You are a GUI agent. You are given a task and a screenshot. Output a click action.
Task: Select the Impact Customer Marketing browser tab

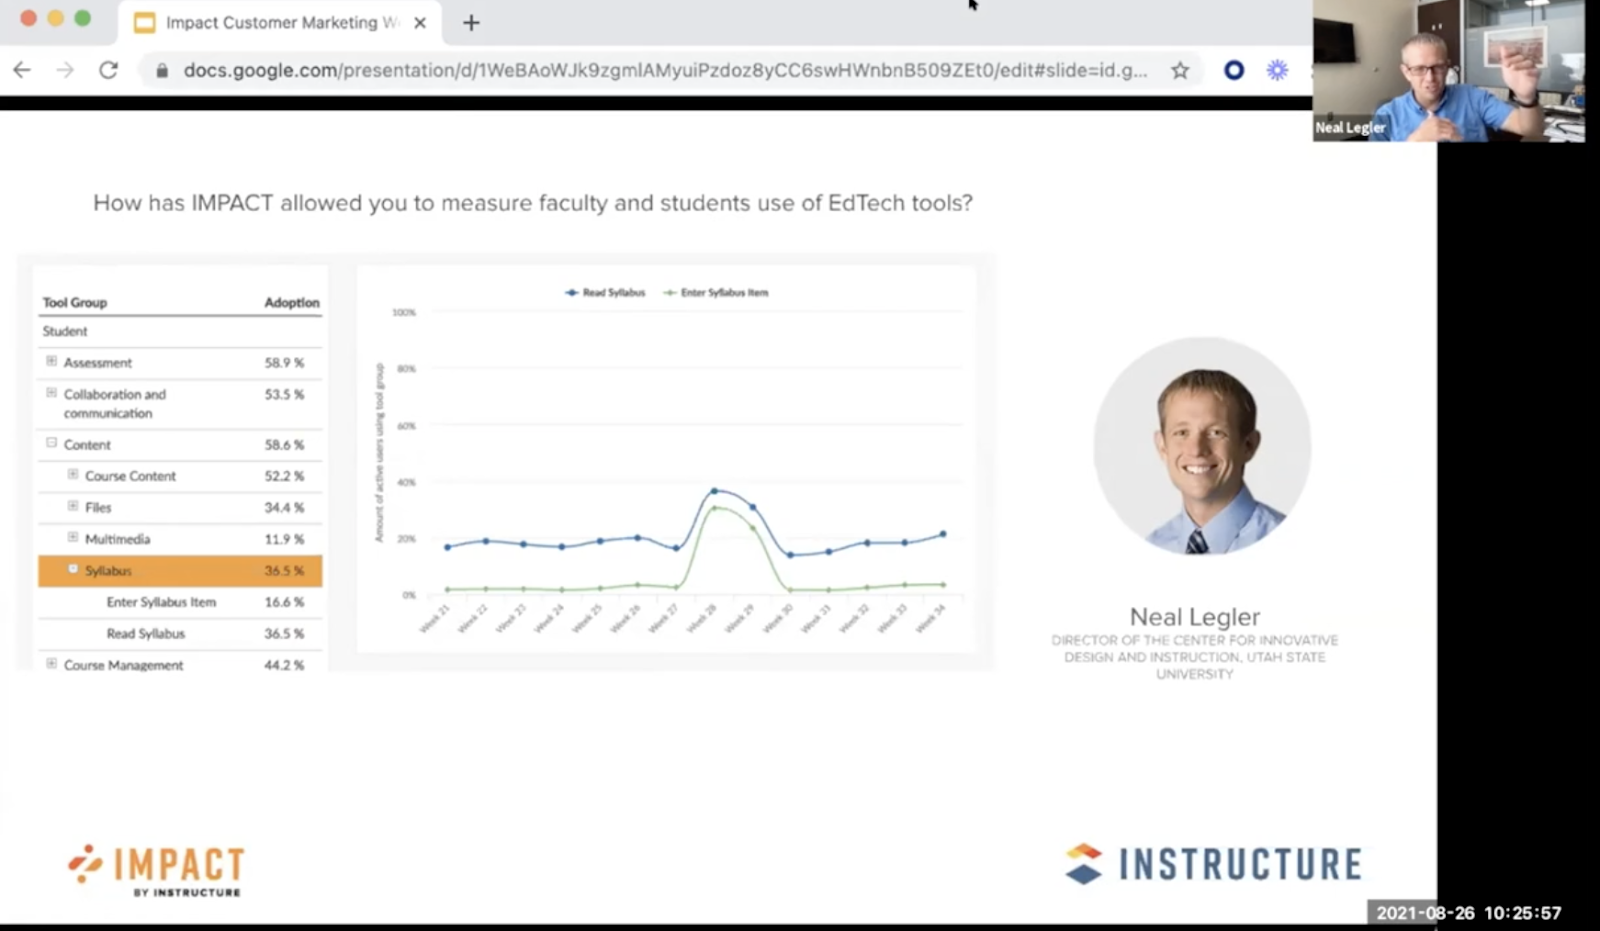pyautogui.click(x=281, y=22)
